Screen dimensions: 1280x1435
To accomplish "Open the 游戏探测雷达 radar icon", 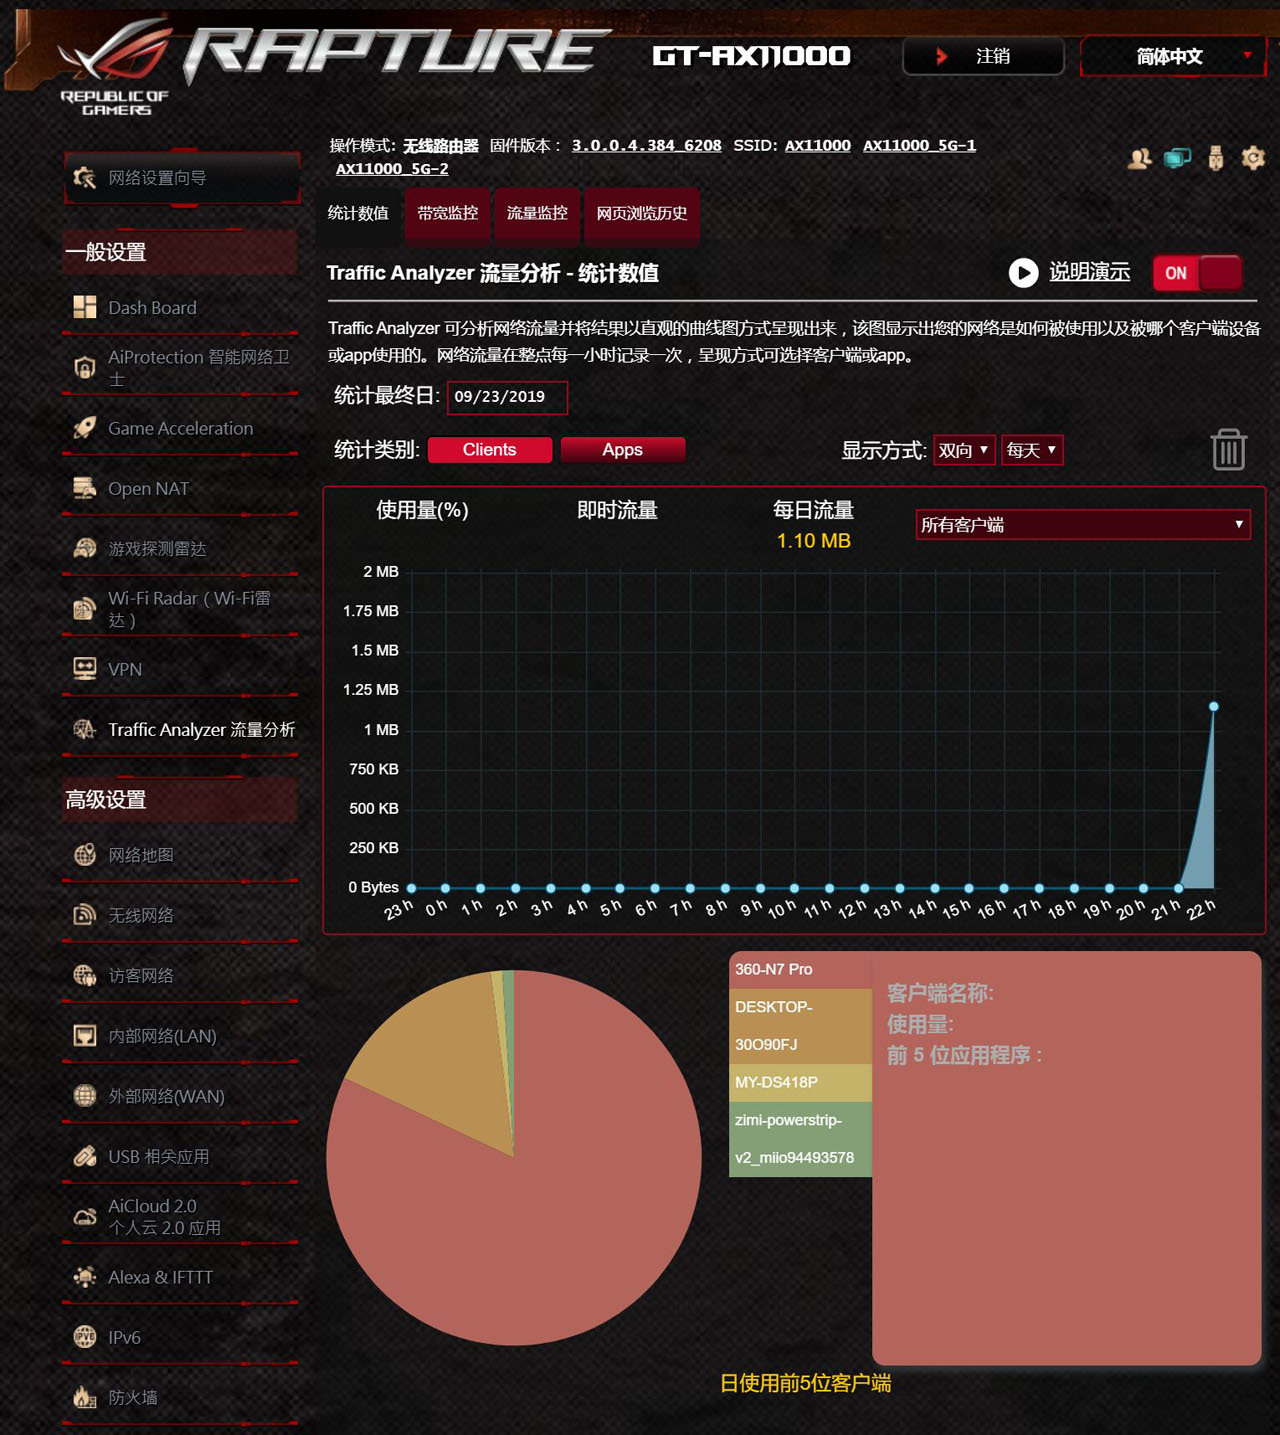I will [x=85, y=548].
